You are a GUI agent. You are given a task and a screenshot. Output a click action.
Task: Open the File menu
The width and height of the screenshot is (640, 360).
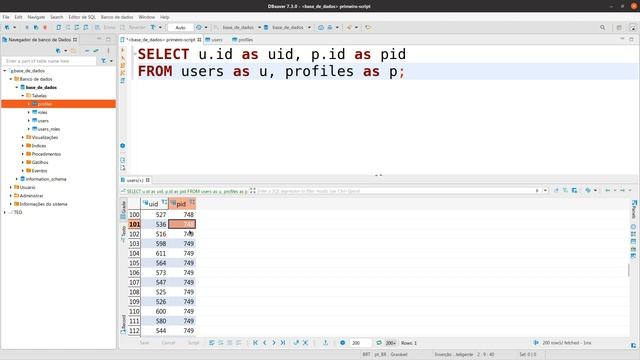tap(6, 17)
